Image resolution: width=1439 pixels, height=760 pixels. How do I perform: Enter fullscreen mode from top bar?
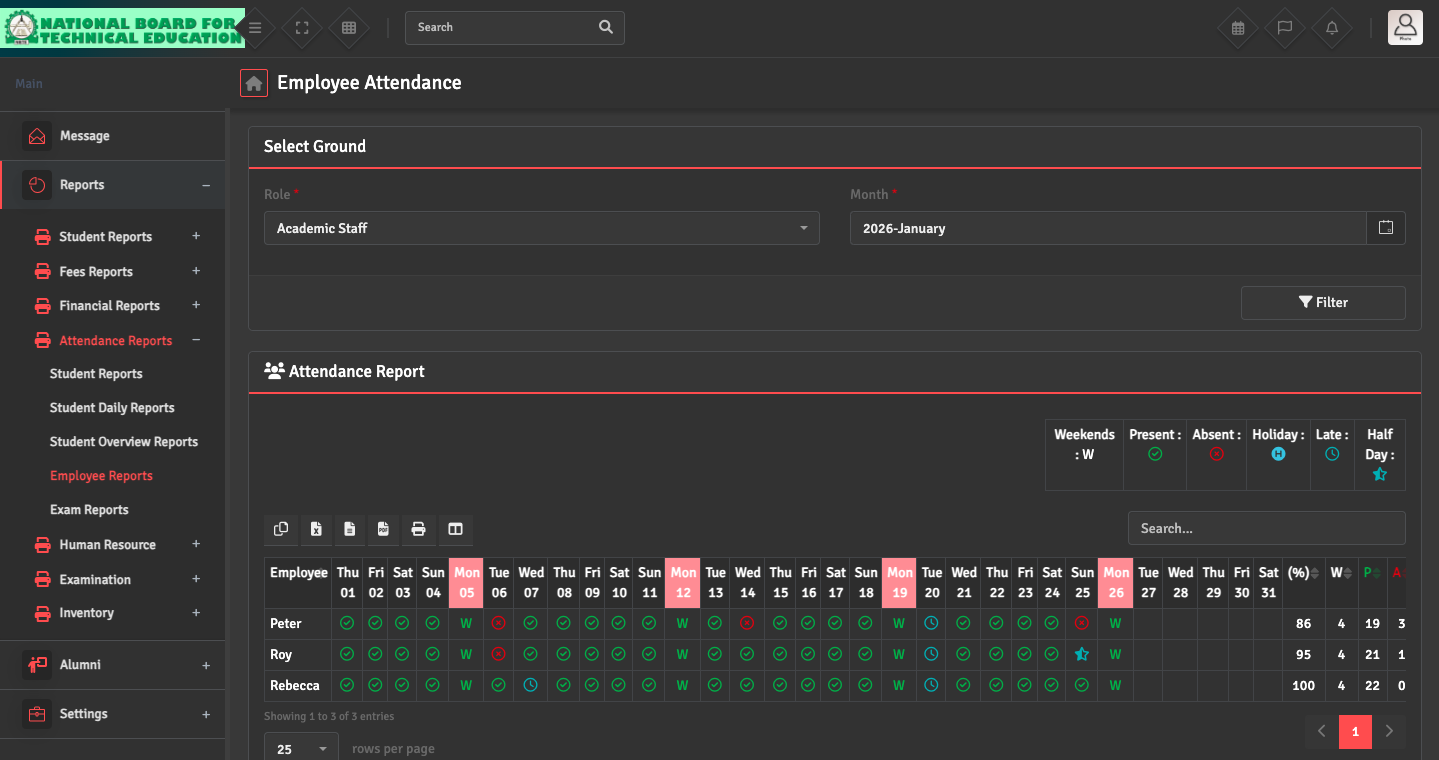(301, 28)
